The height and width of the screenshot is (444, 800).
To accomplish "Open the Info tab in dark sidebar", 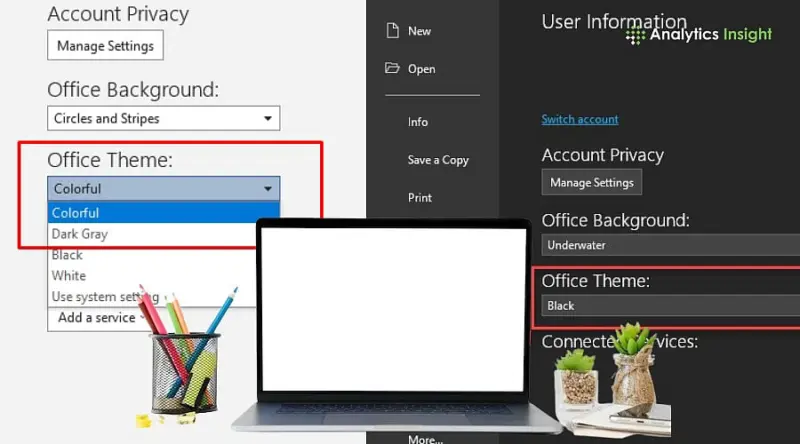I will [418, 122].
